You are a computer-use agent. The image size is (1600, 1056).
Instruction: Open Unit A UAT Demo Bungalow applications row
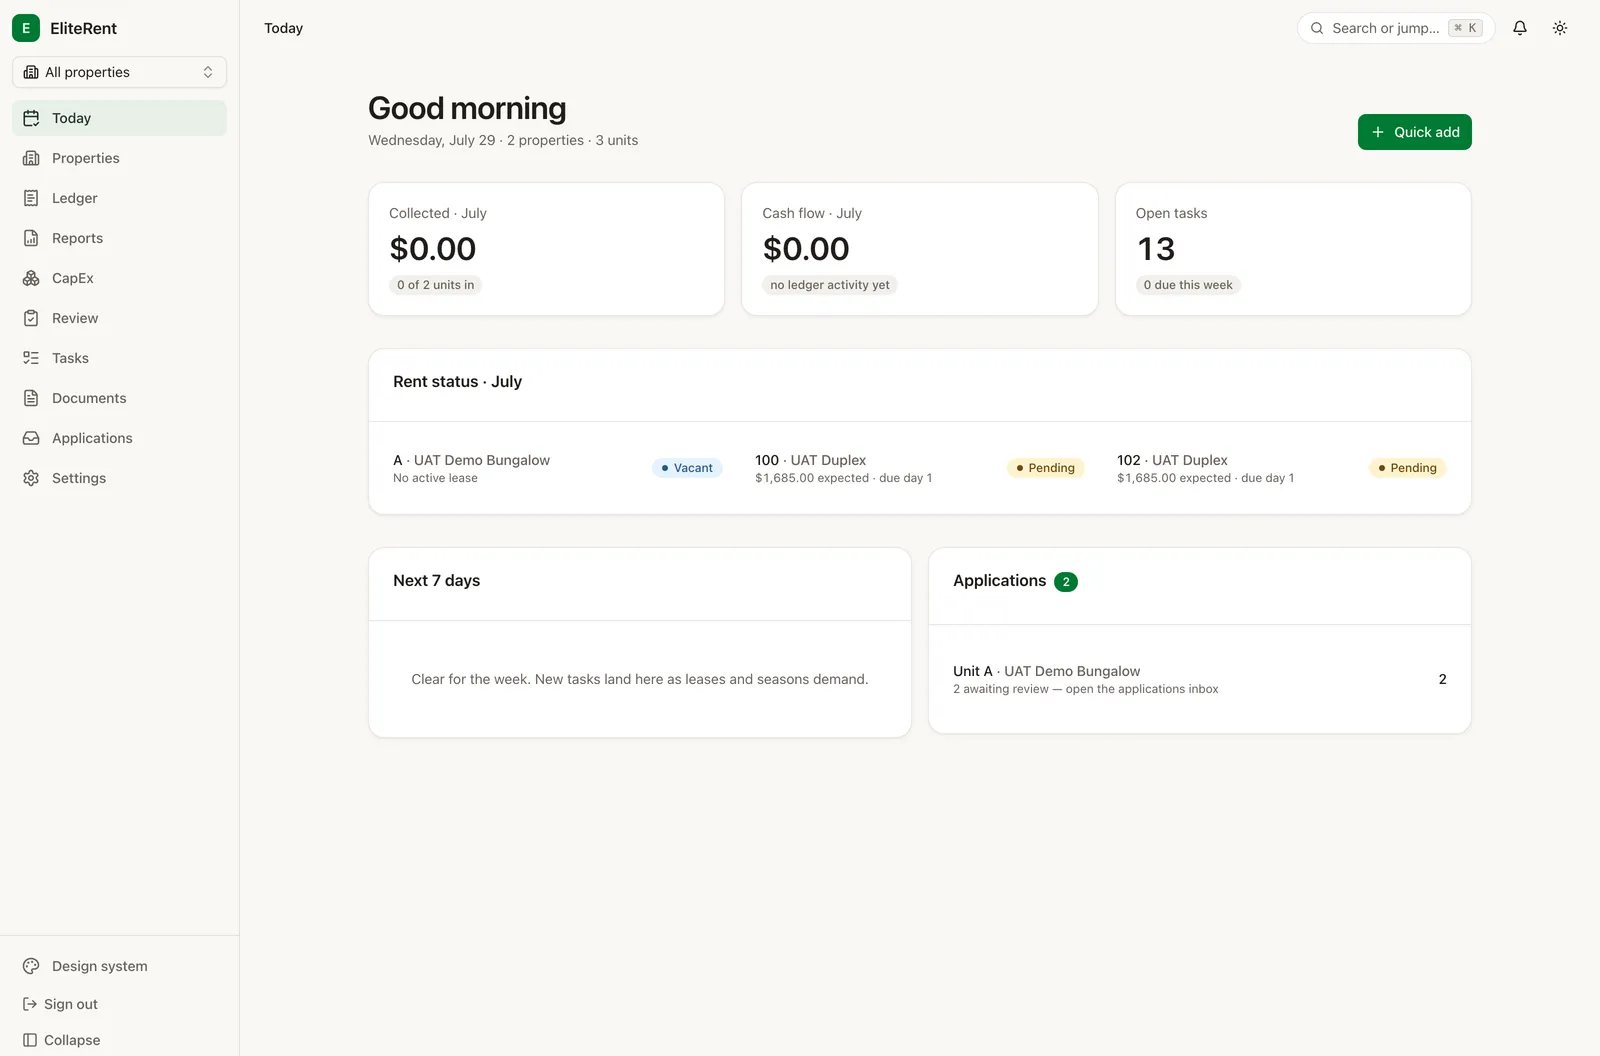click(1200, 679)
